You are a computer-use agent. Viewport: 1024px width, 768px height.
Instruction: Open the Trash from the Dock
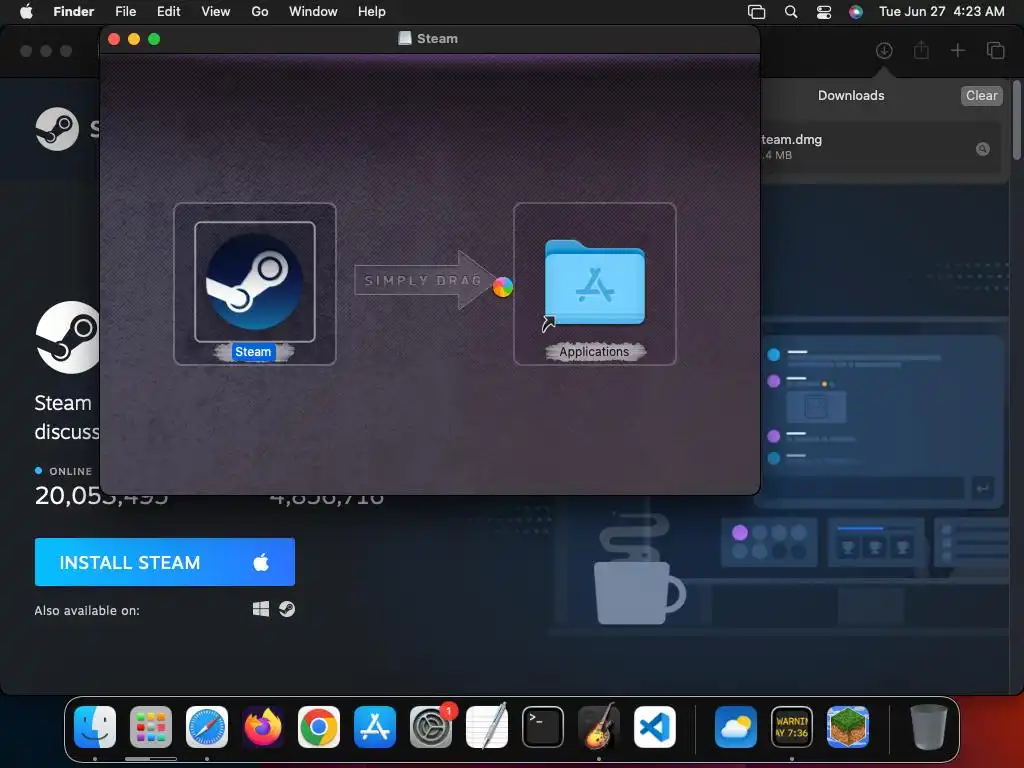click(929, 726)
